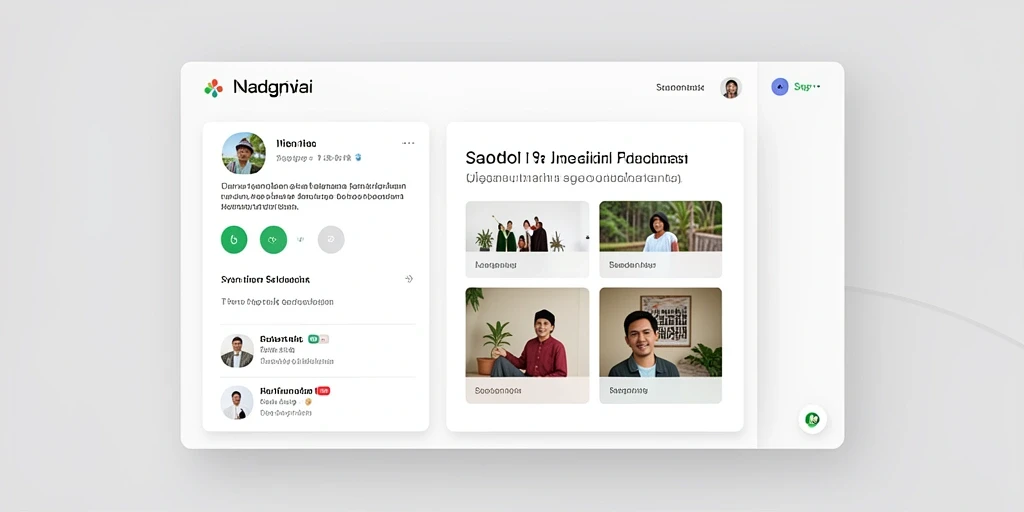Click the green badge next to first contact name
The height and width of the screenshot is (512, 1024).
pyautogui.click(x=313, y=339)
